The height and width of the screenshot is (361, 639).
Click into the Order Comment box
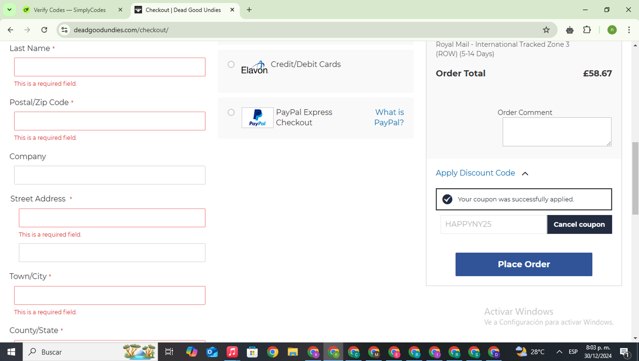click(x=557, y=132)
